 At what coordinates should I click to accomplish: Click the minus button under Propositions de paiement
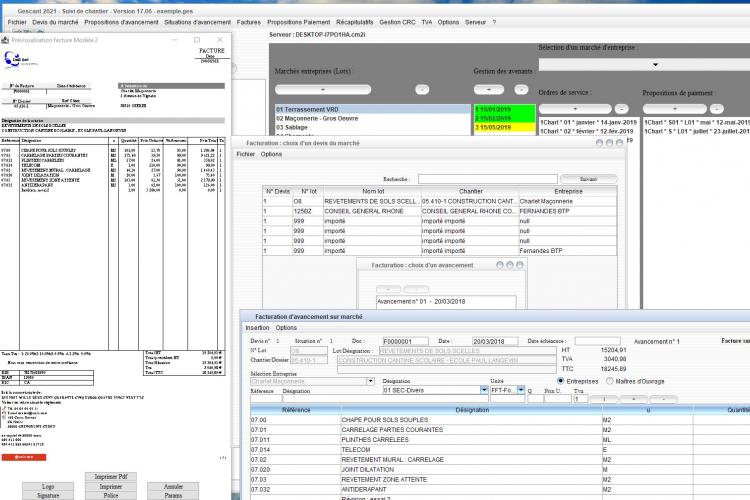click(x=717, y=109)
